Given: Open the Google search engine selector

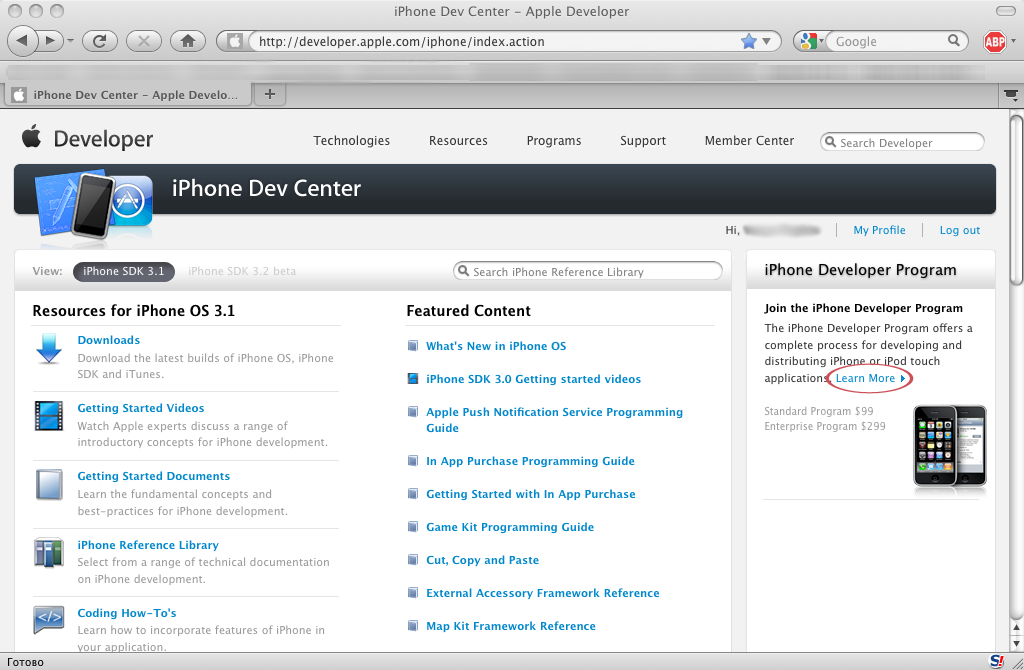Looking at the screenshot, I should pos(810,41).
